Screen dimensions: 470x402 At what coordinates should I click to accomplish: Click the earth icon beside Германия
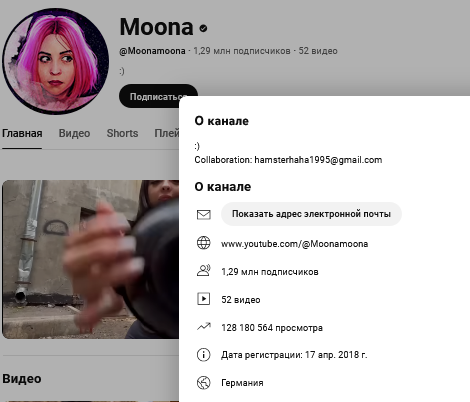coord(203,383)
